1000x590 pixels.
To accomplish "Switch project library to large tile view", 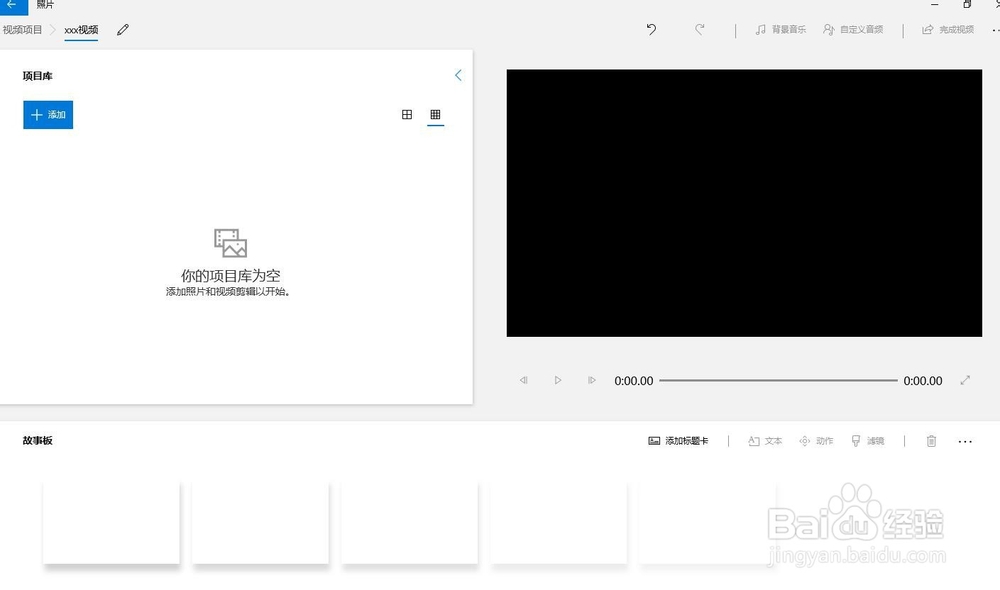I will point(407,114).
